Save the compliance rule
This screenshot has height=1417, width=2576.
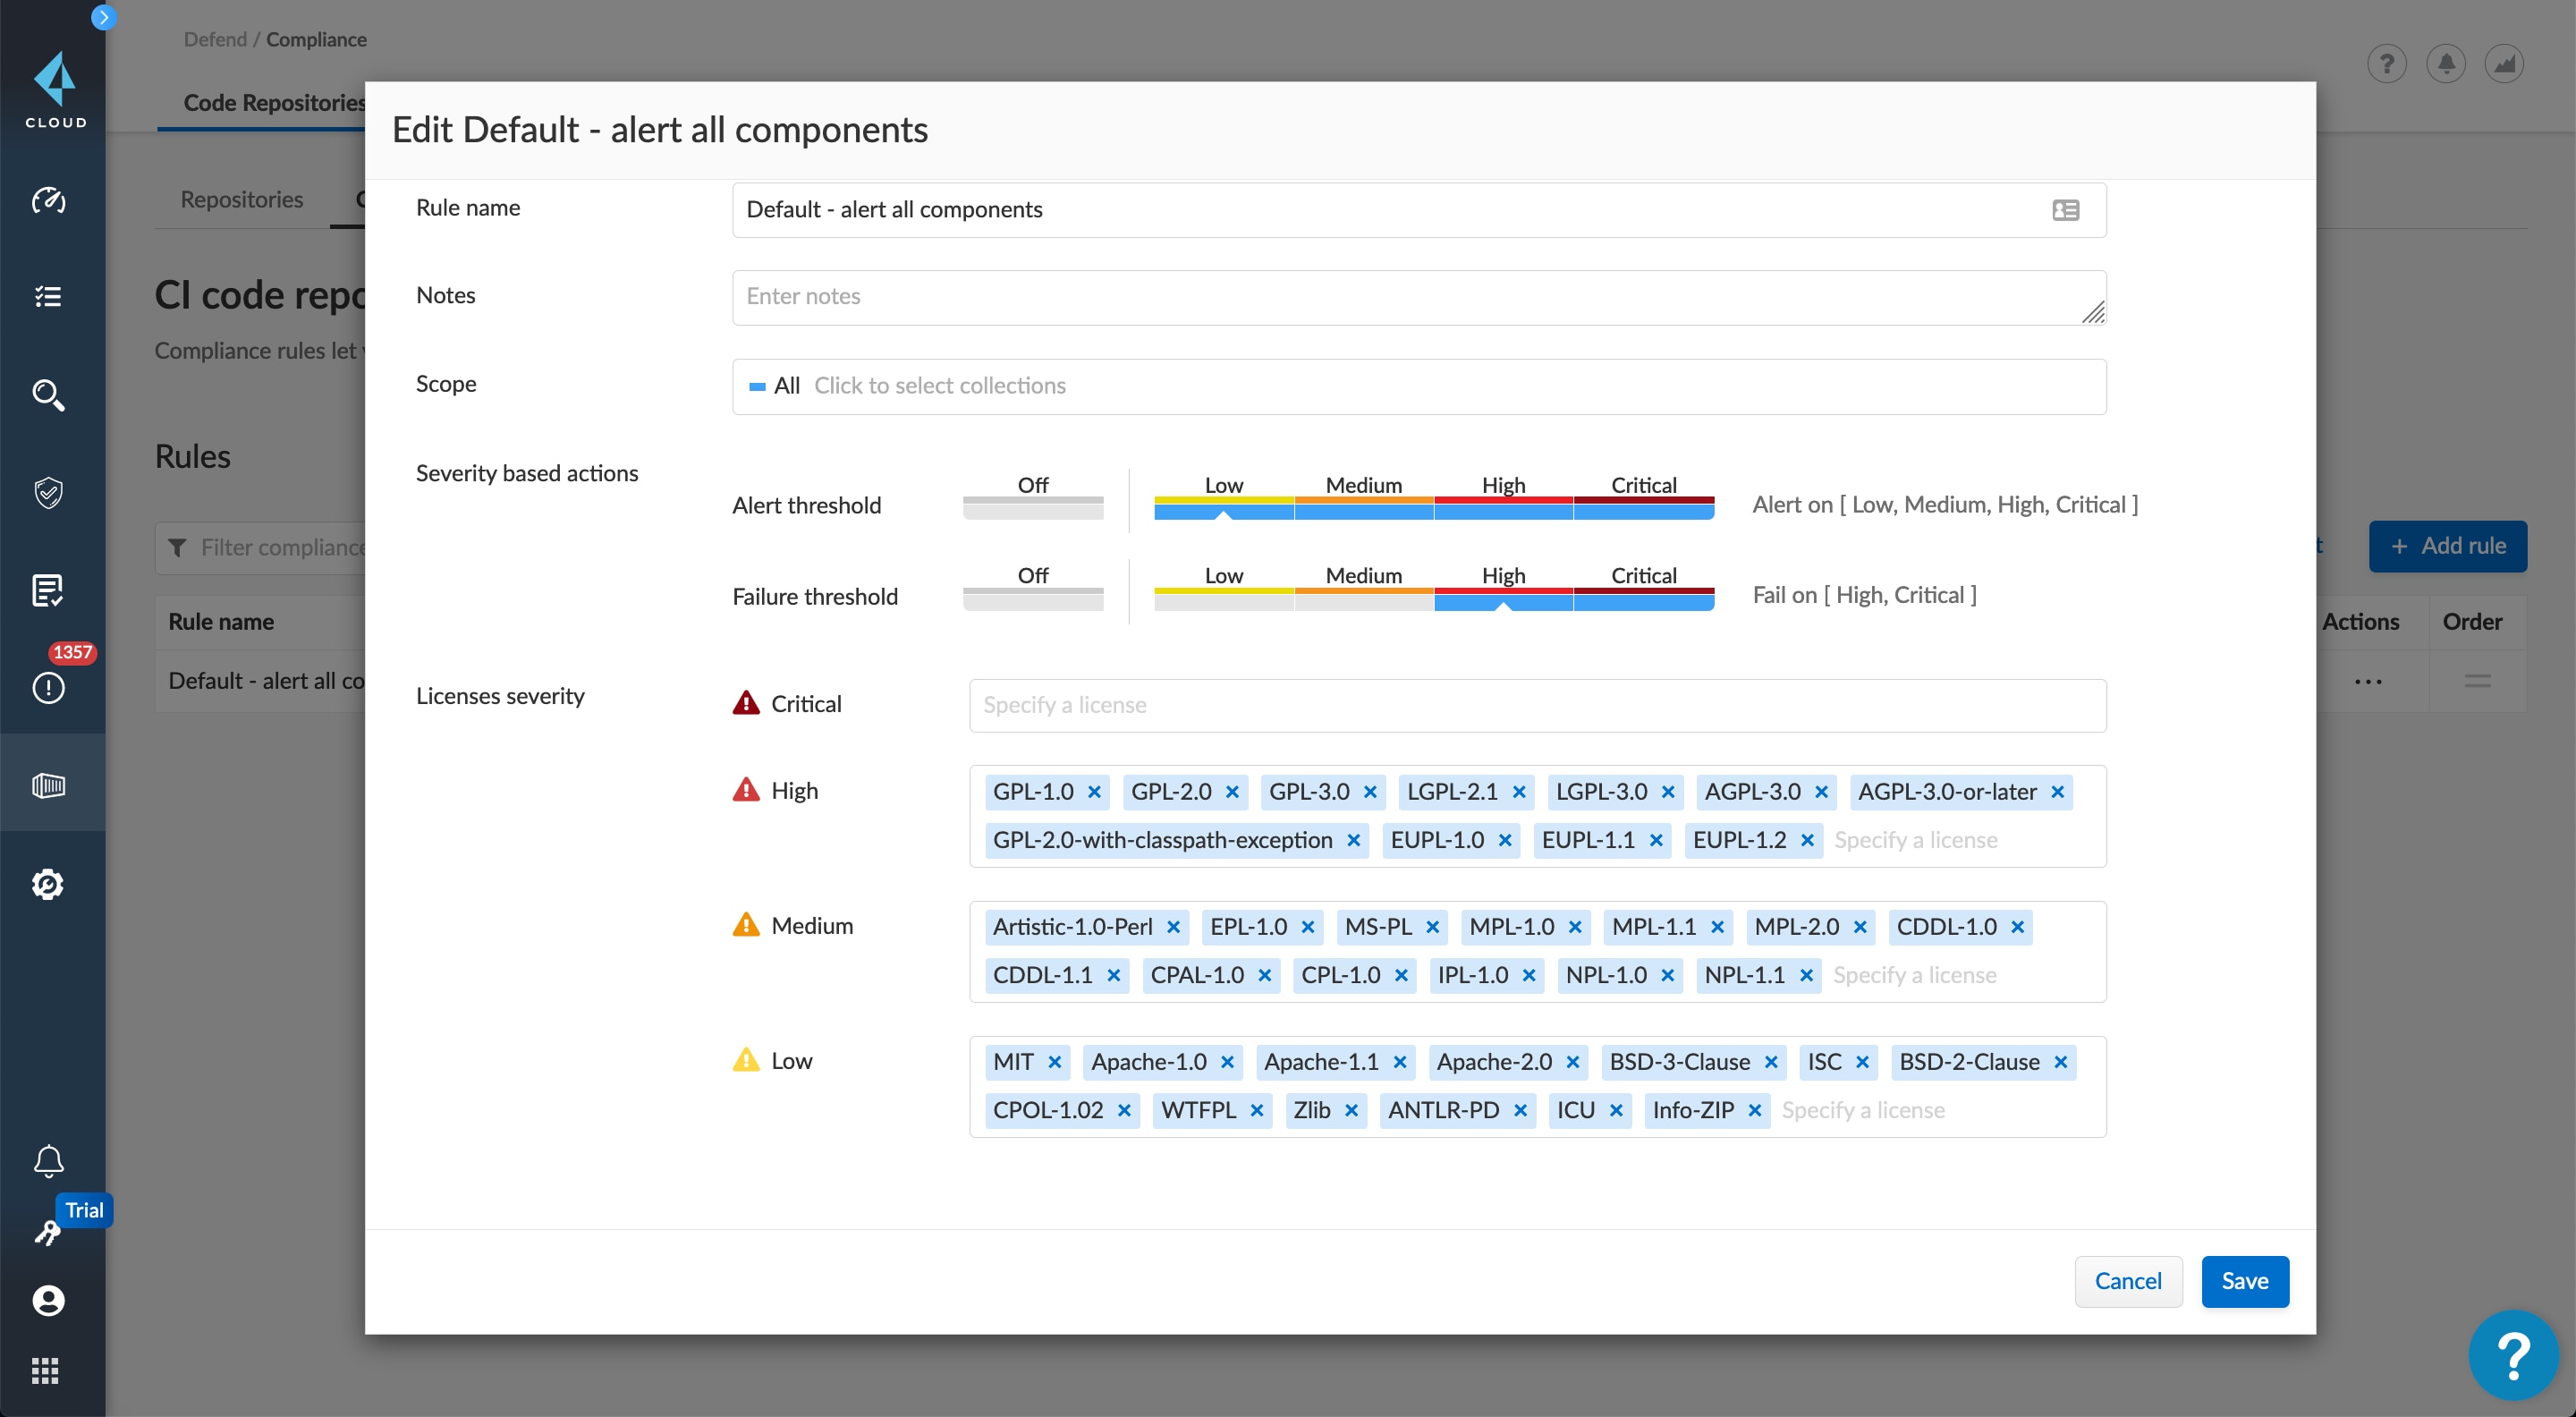[2244, 1281]
